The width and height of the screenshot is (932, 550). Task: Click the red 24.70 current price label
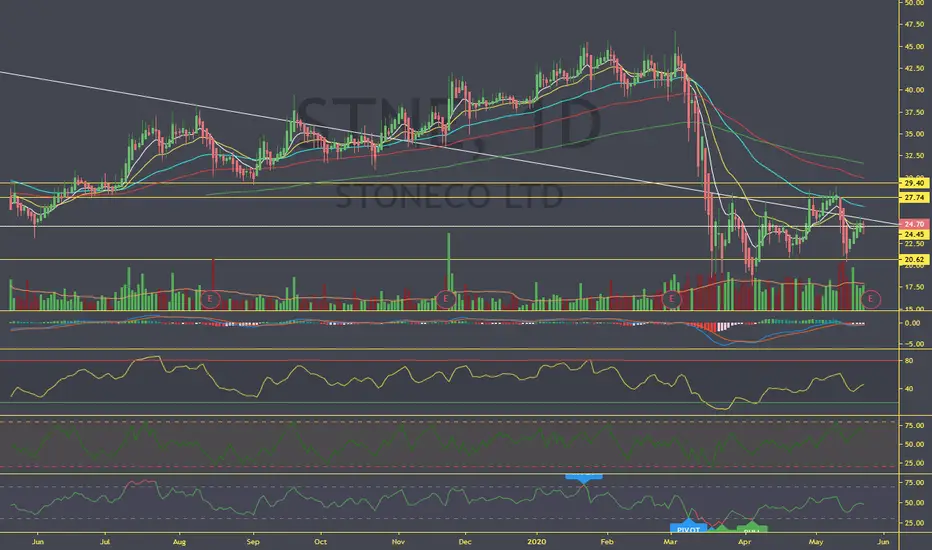[x=914, y=224]
